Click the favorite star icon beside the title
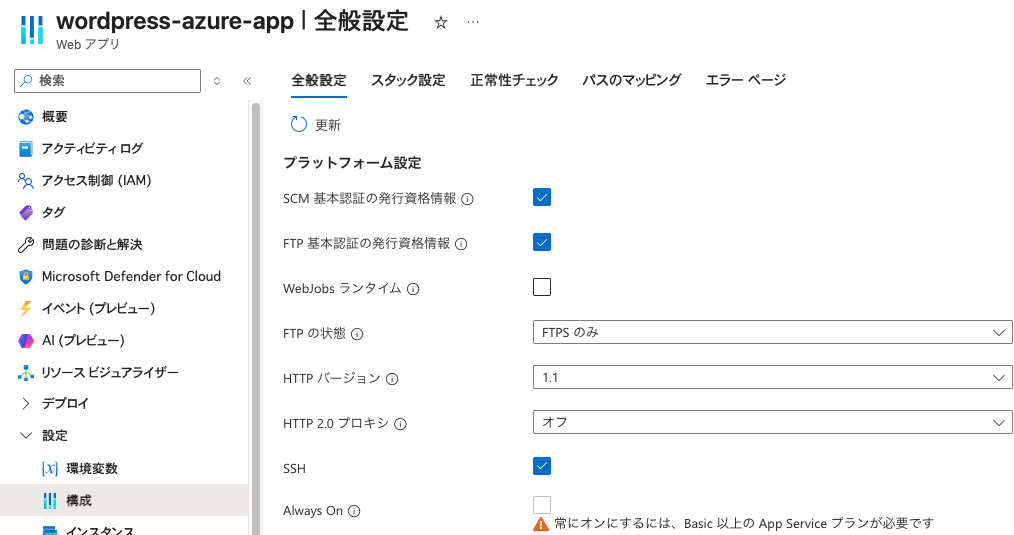Screen dimensions: 1014x535 [440, 23]
